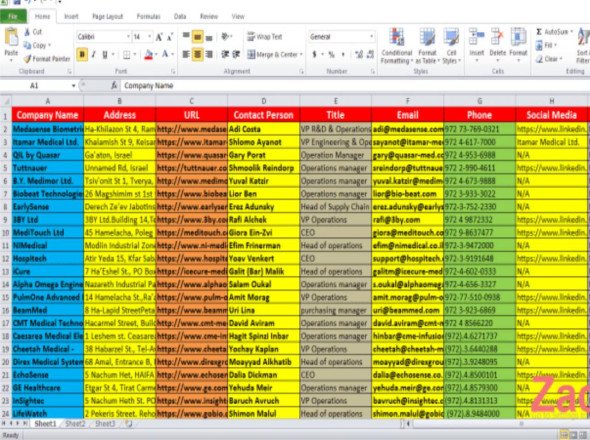Switch to Sheet2 tab

pos(75,424)
